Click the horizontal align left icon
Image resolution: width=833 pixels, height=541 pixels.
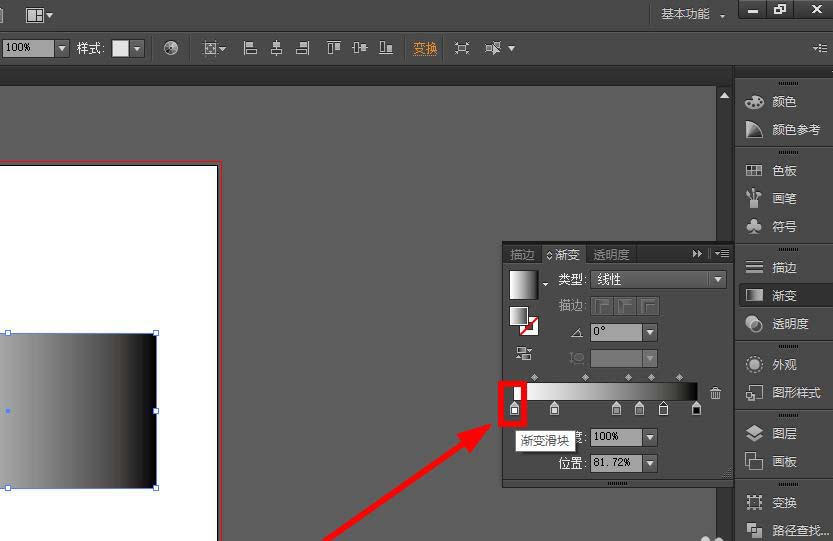coord(250,48)
